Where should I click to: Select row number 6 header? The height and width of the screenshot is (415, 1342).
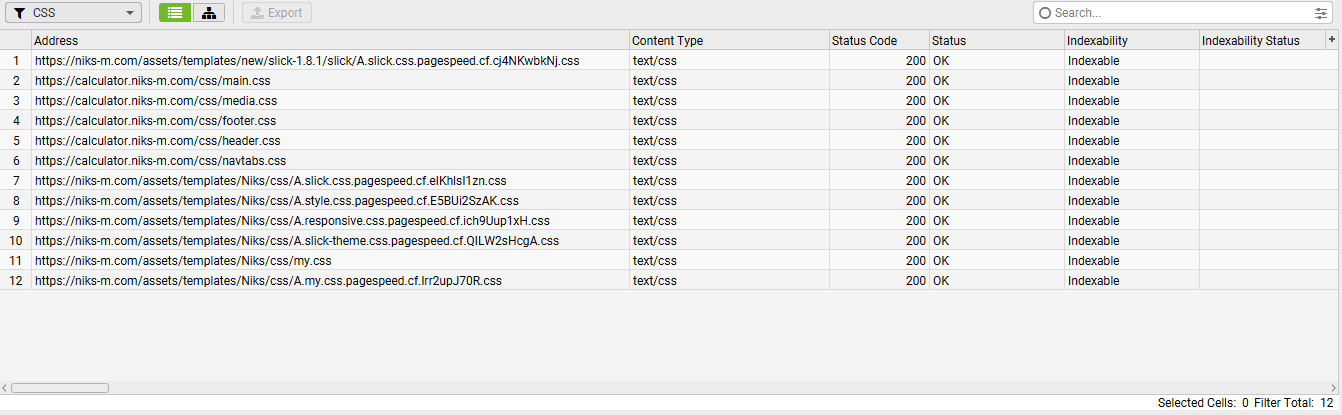pos(15,161)
